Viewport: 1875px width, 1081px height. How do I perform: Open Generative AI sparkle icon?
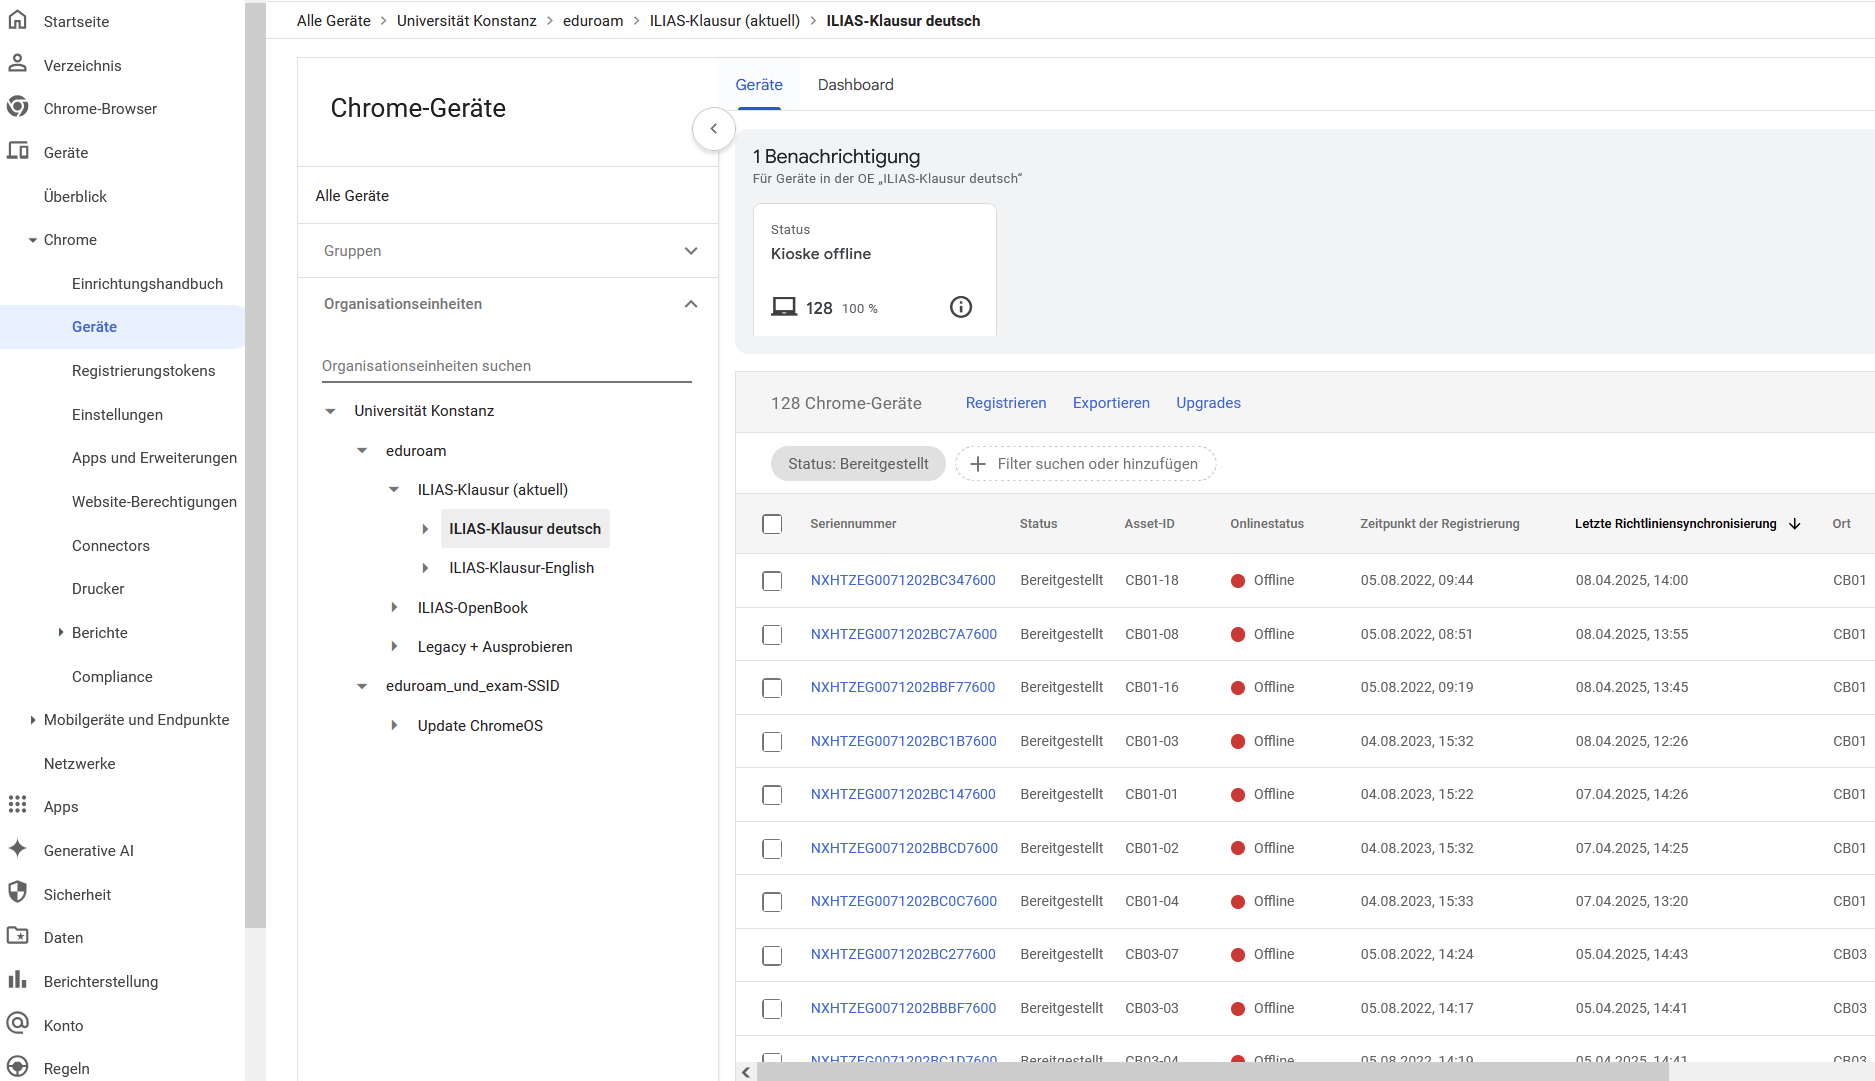[18, 850]
